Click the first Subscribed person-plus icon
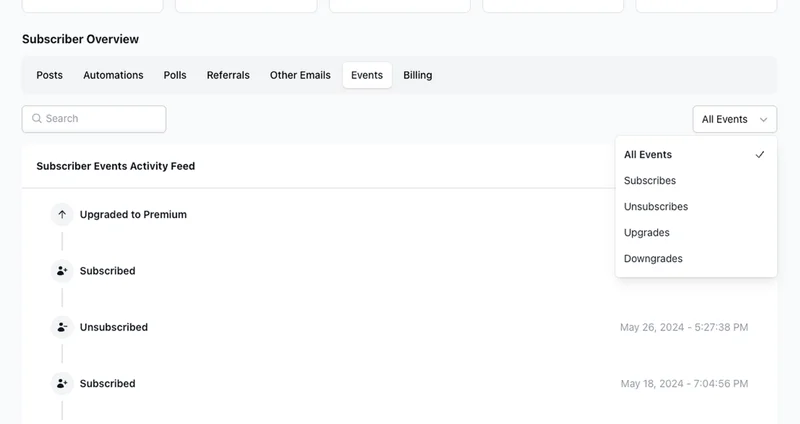This screenshot has width=800, height=424. click(x=62, y=271)
